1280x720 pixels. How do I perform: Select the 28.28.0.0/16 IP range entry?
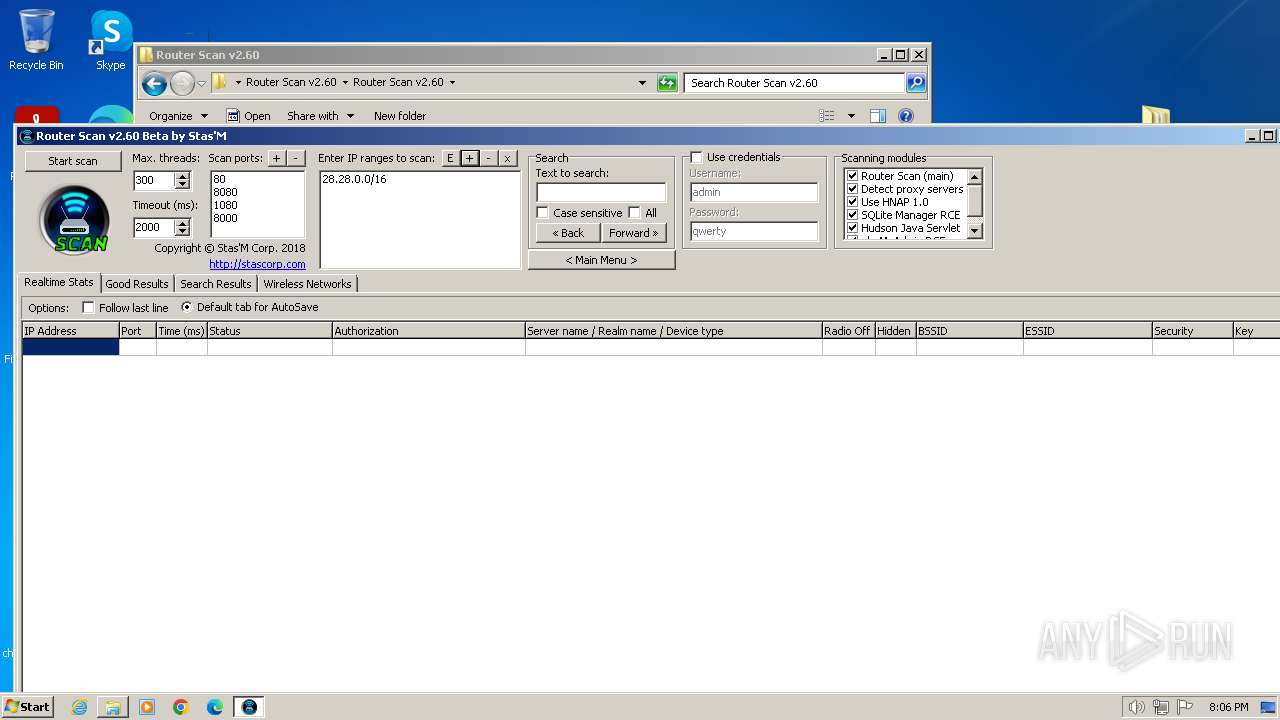coord(354,179)
